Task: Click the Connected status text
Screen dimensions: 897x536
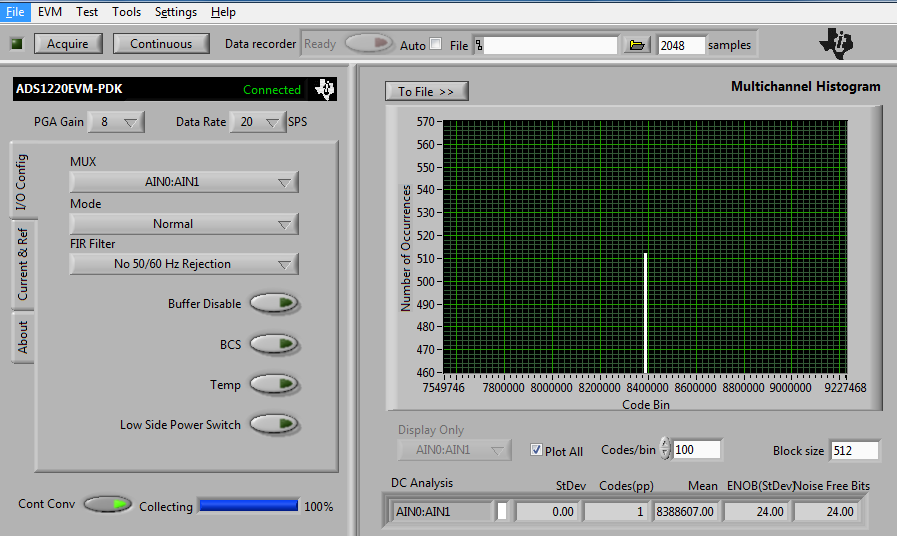Action: point(272,90)
